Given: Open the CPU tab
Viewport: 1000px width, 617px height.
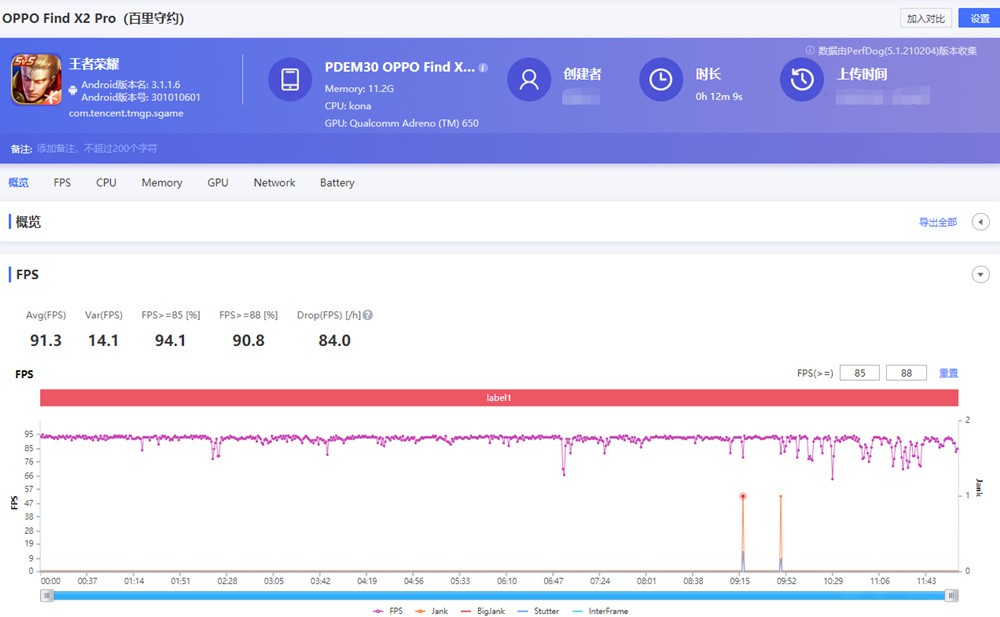Looking at the screenshot, I should click(x=106, y=182).
